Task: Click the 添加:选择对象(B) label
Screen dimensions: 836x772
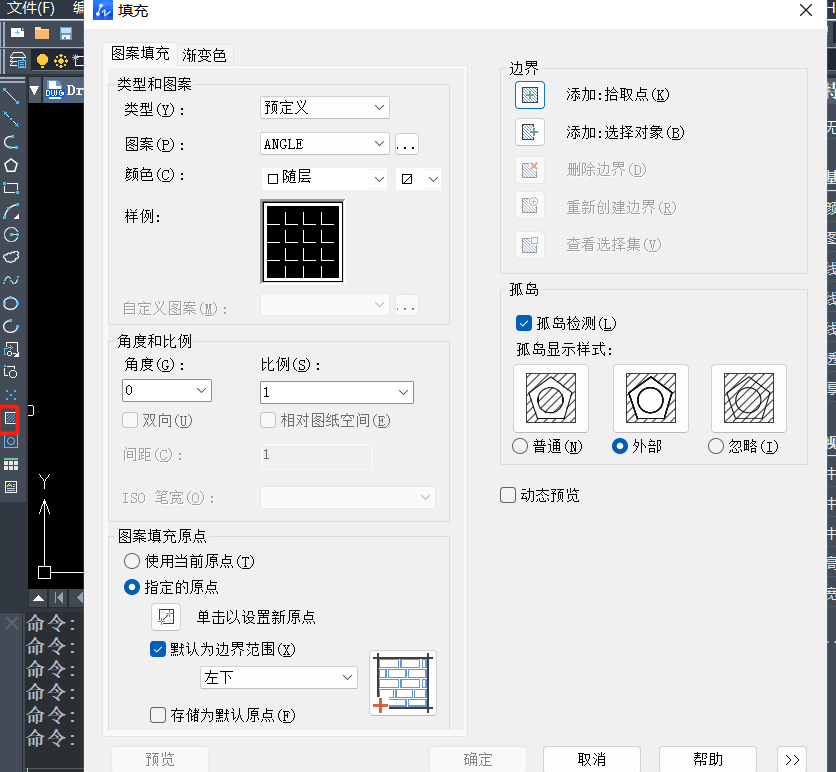Action: pyautogui.click(x=625, y=132)
